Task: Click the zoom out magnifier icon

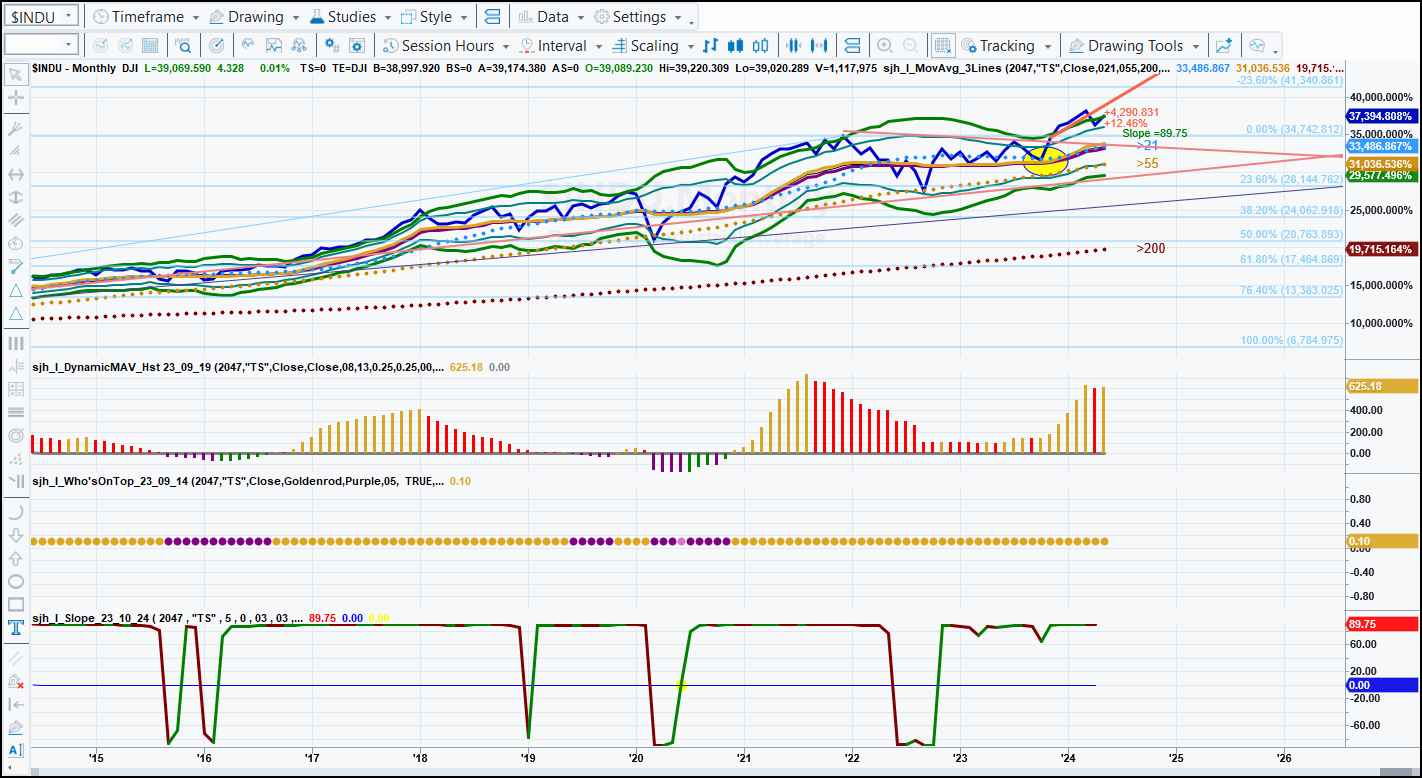Action: point(910,45)
